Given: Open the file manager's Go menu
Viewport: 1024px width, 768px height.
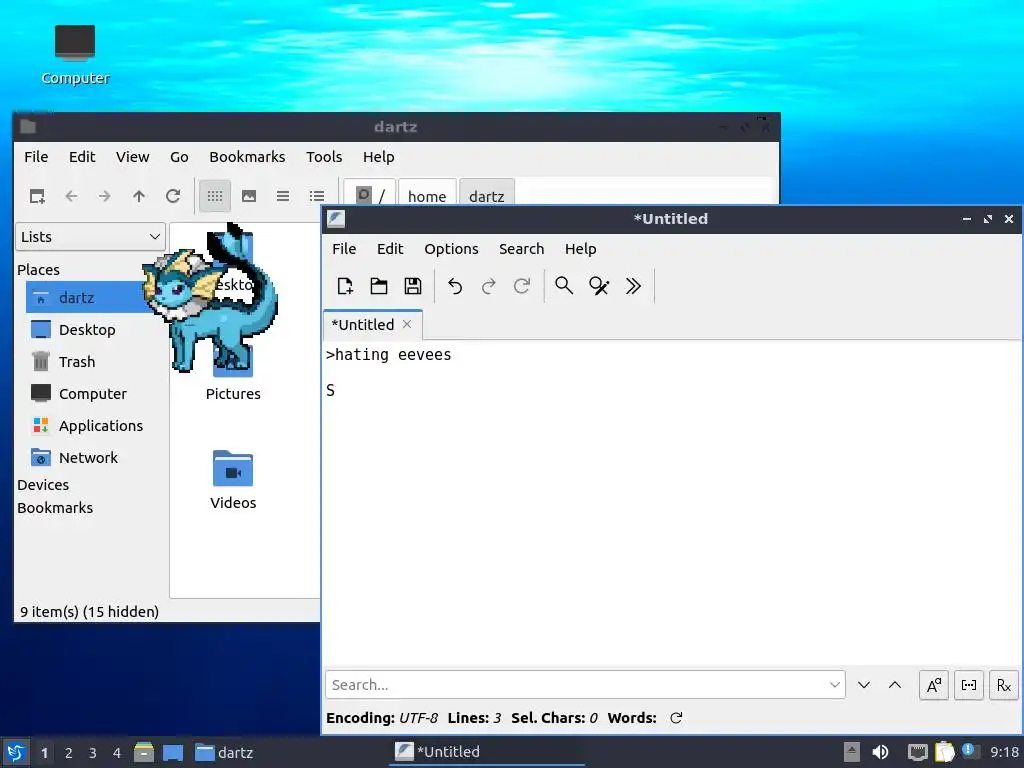Looking at the screenshot, I should 179,157.
